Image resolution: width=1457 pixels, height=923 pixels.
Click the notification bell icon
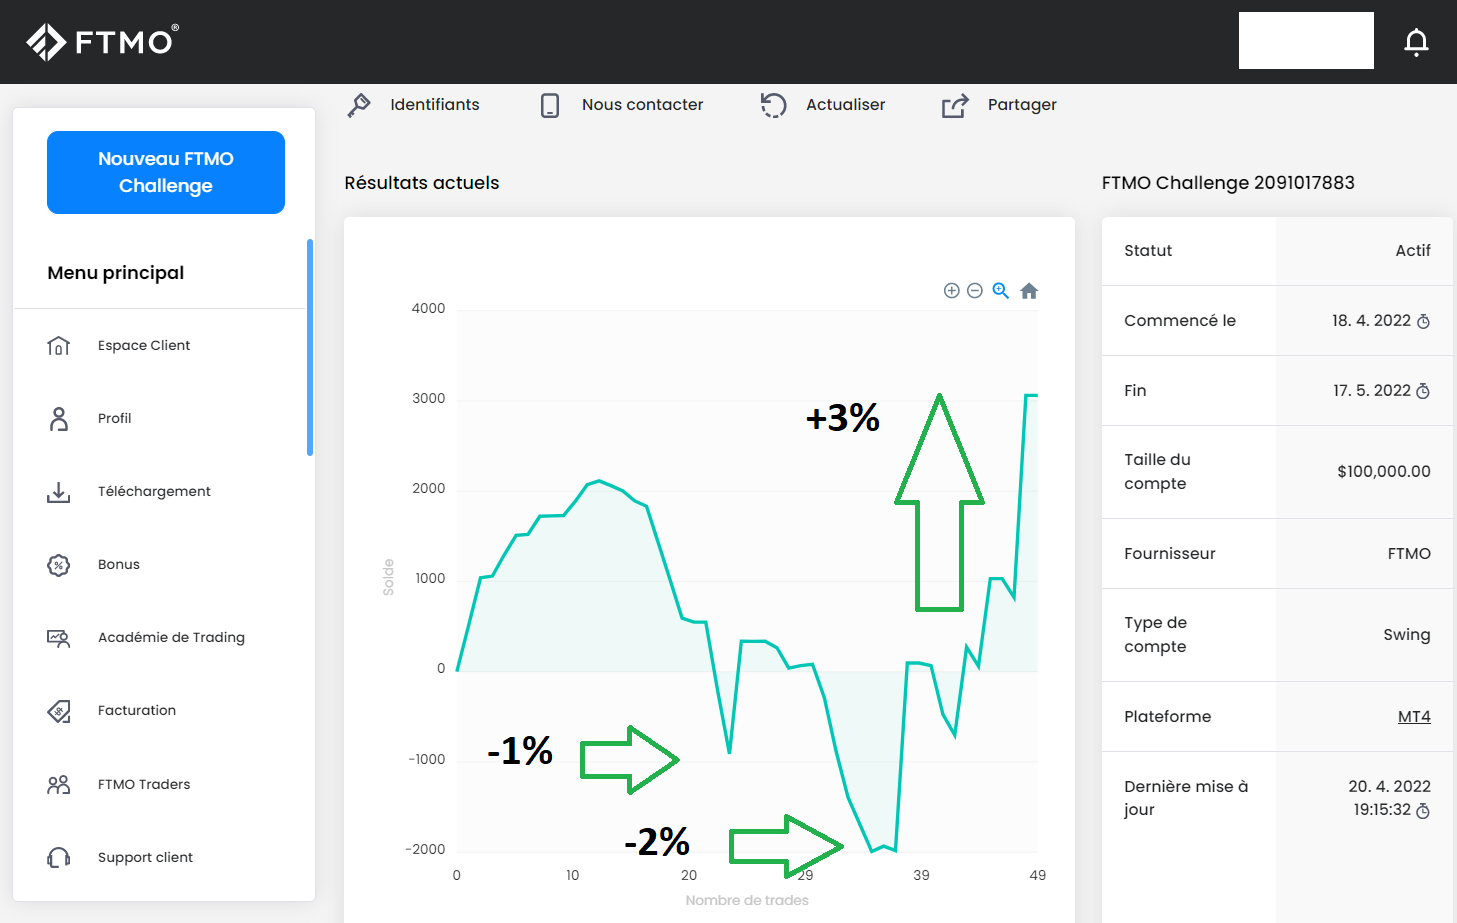click(x=1416, y=42)
